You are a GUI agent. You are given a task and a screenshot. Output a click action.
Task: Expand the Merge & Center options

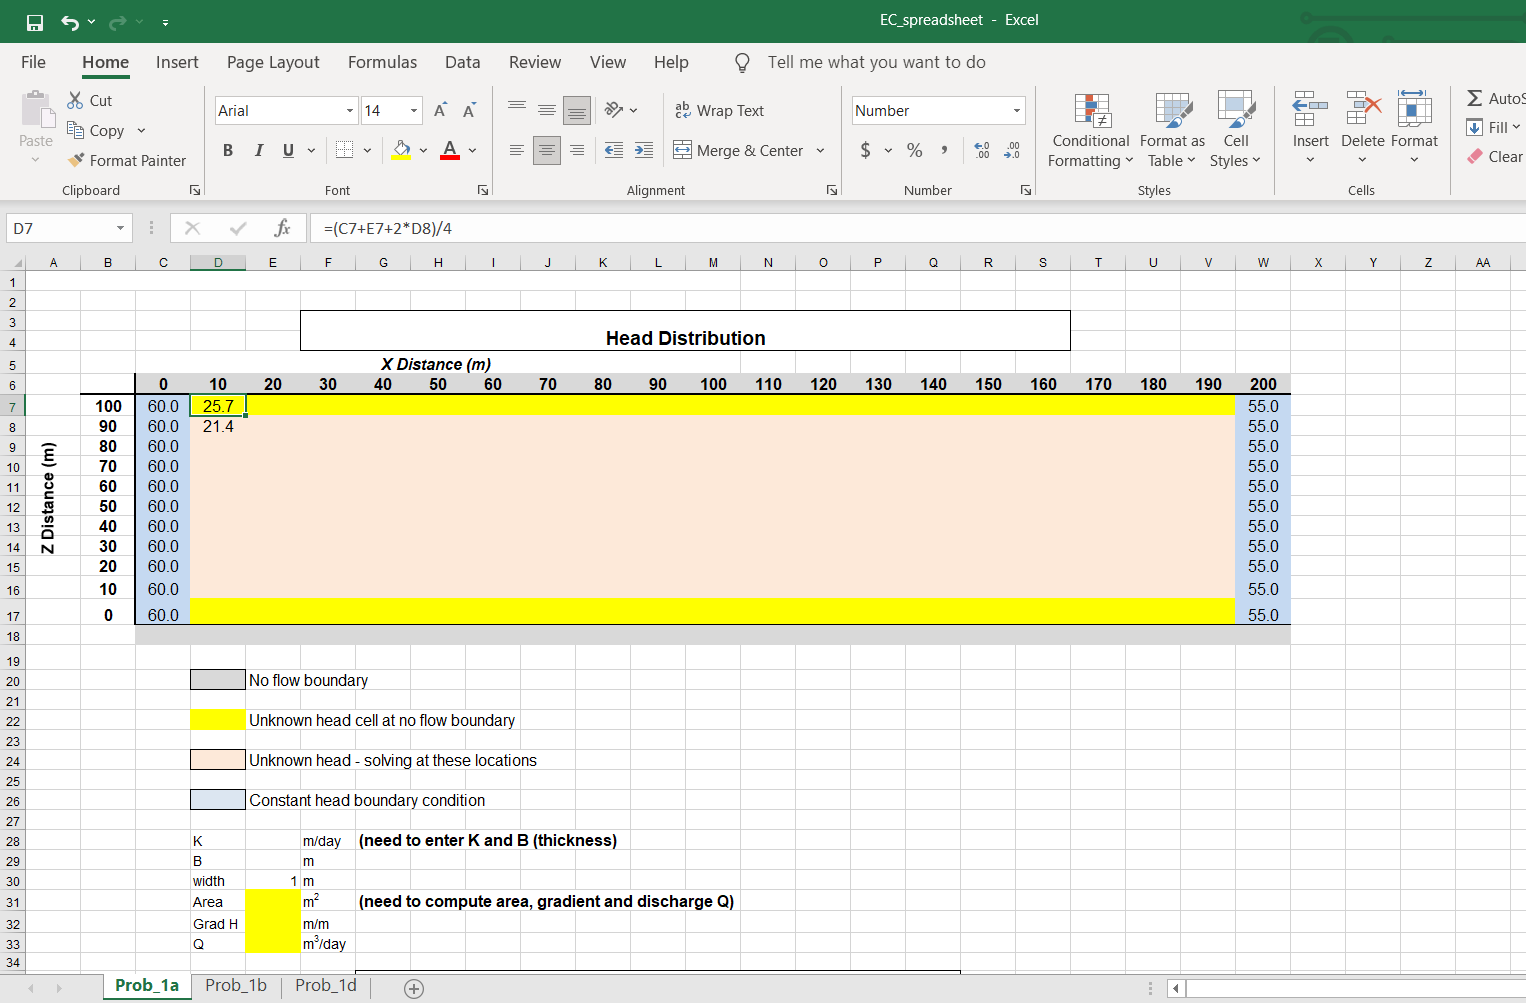(820, 150)
